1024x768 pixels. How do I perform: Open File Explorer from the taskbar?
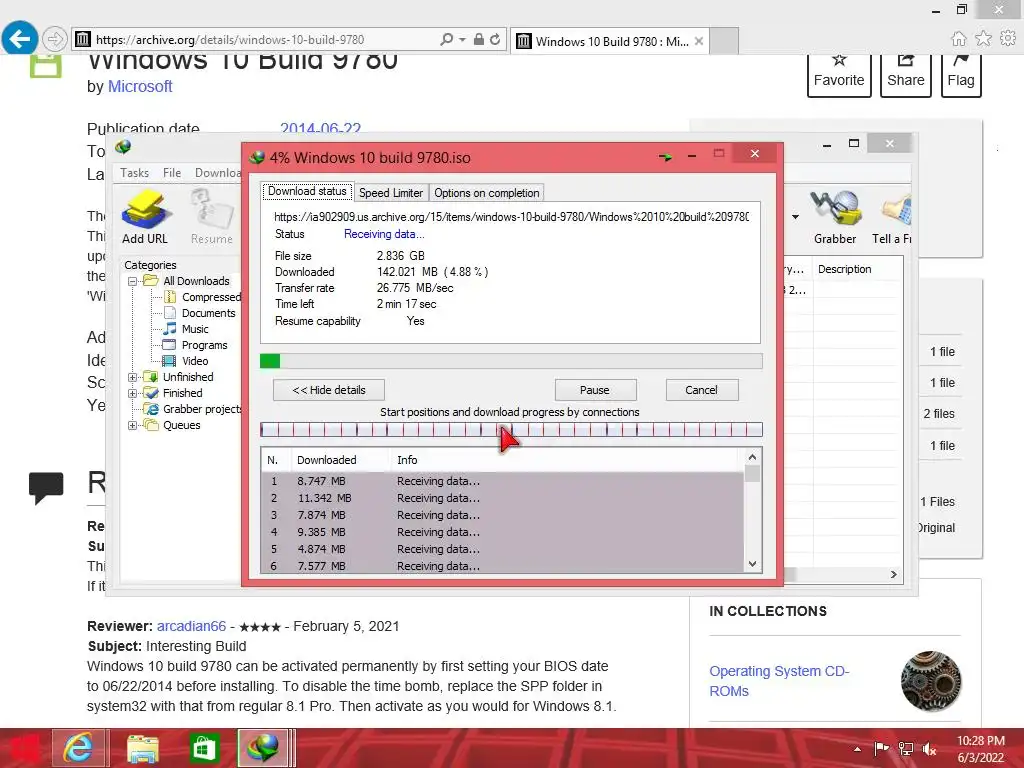click(x=142, y=748)
